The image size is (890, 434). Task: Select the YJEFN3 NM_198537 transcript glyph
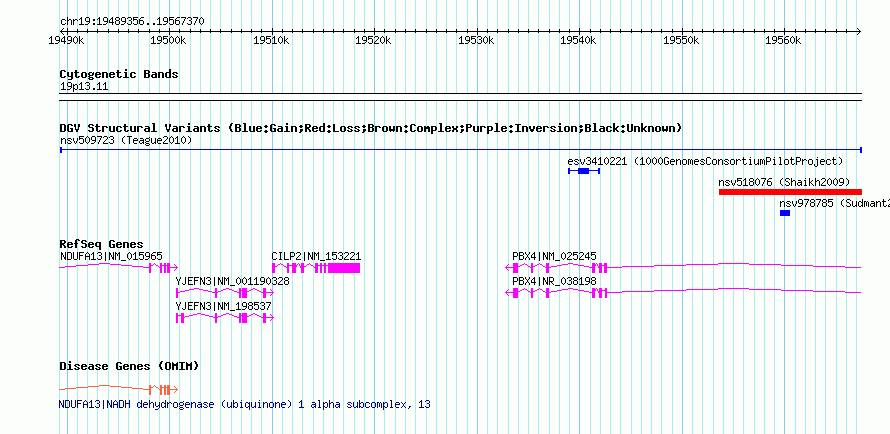225,318
